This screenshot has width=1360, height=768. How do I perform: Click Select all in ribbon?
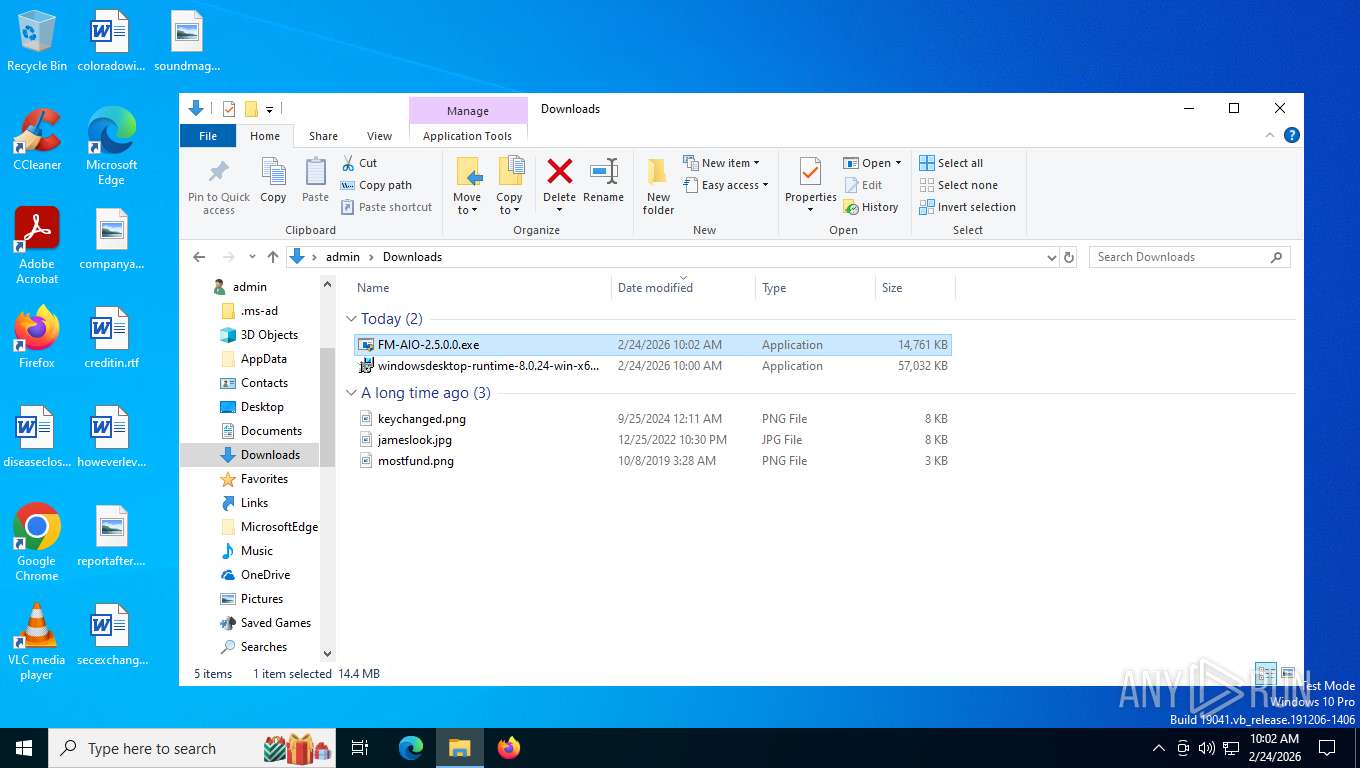click(x=951, y=163)
